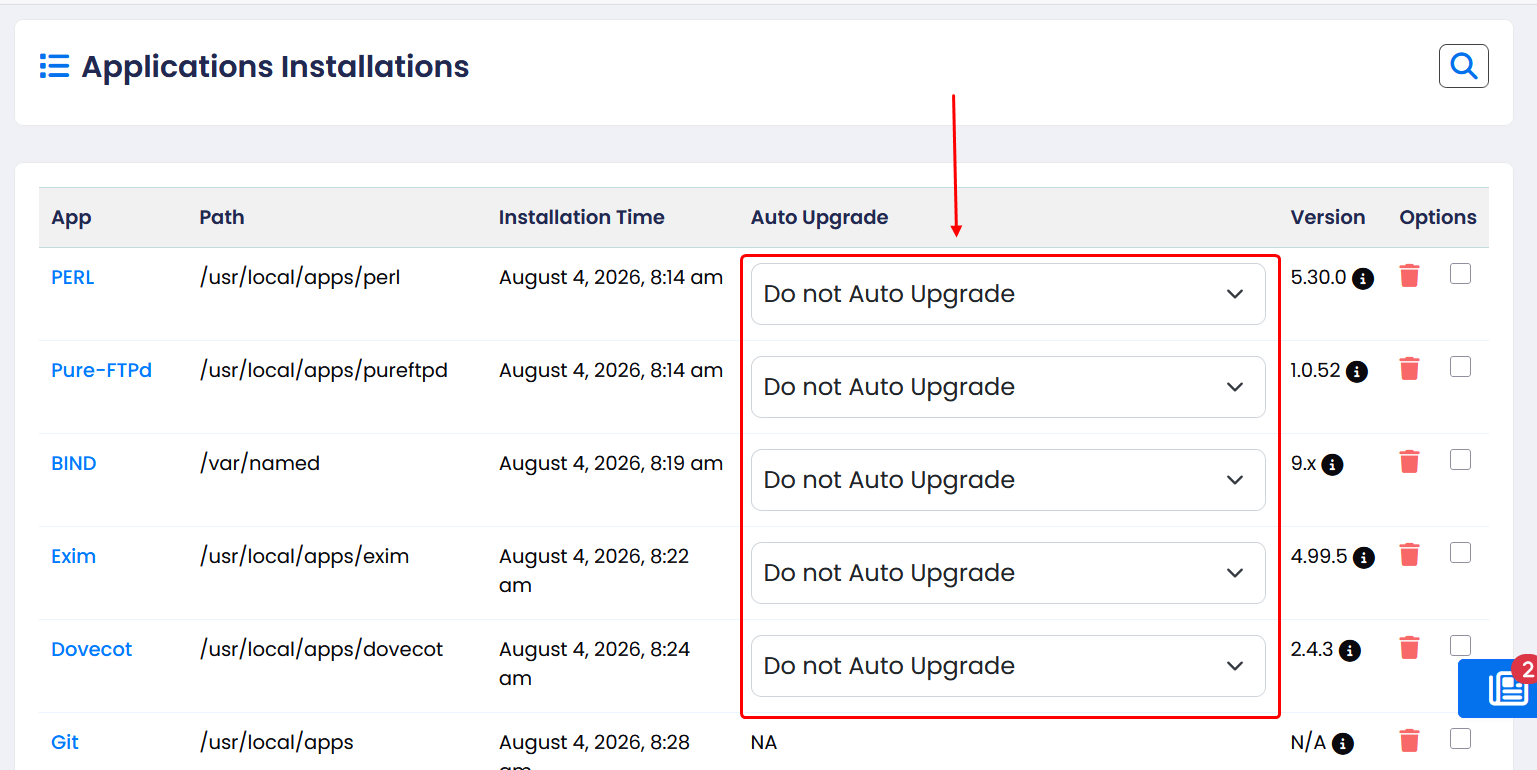Click the list icon beside Applications Installations
The image size is (1537, 770).
tap(54, 66)
